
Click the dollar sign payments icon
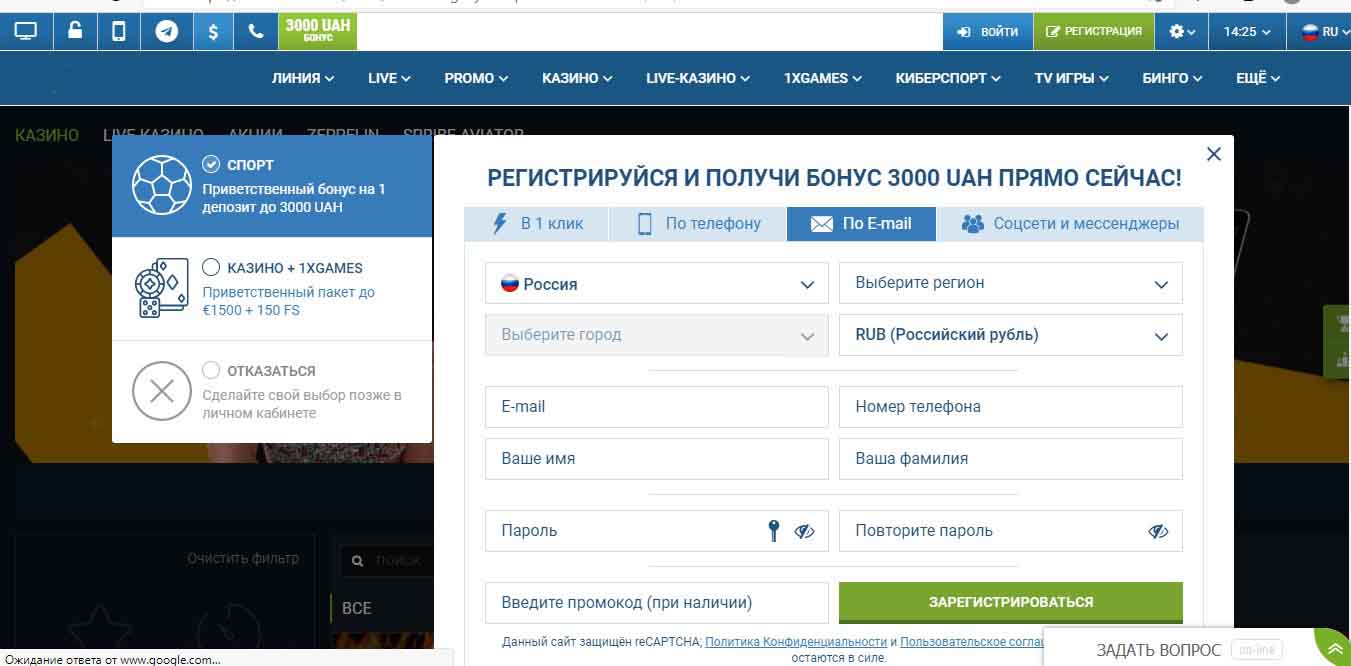click(x=213, y=32)
